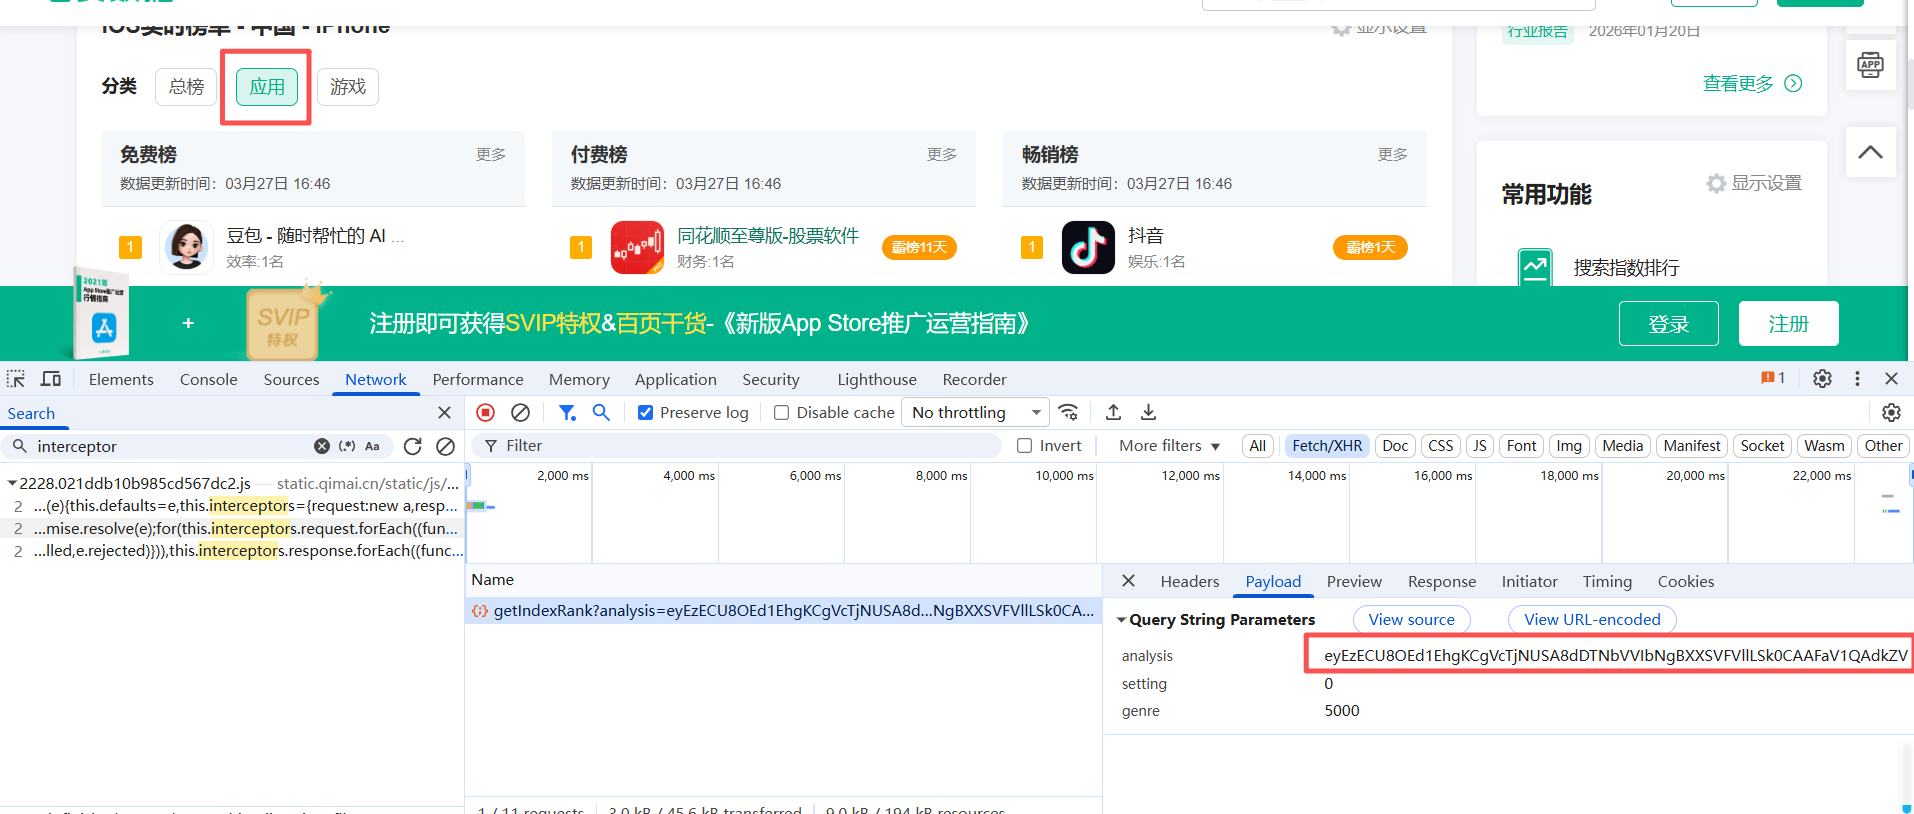Select the Img filter type

point(1569,446)
